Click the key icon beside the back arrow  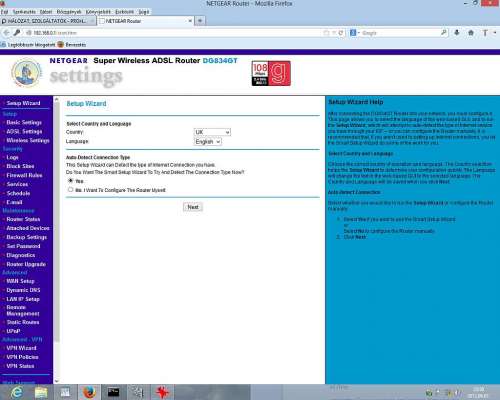pos(17,33)
